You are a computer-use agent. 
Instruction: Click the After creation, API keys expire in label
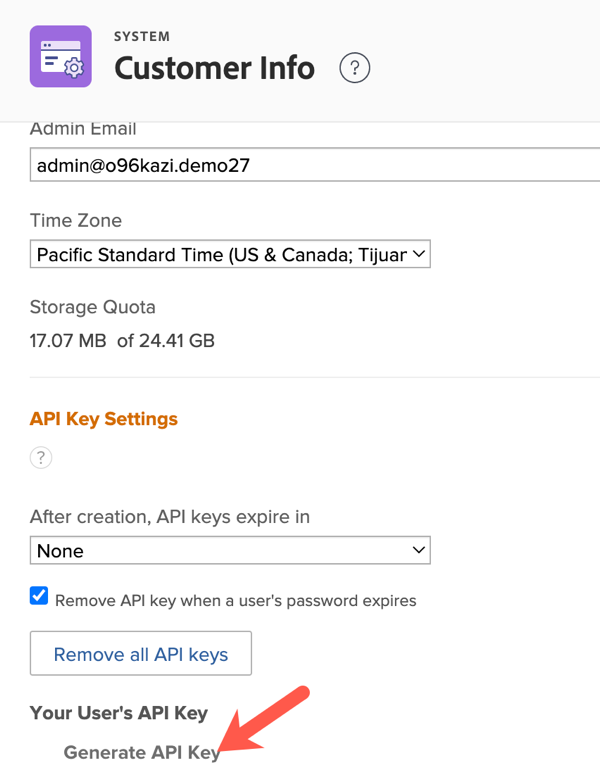[170, 517]
